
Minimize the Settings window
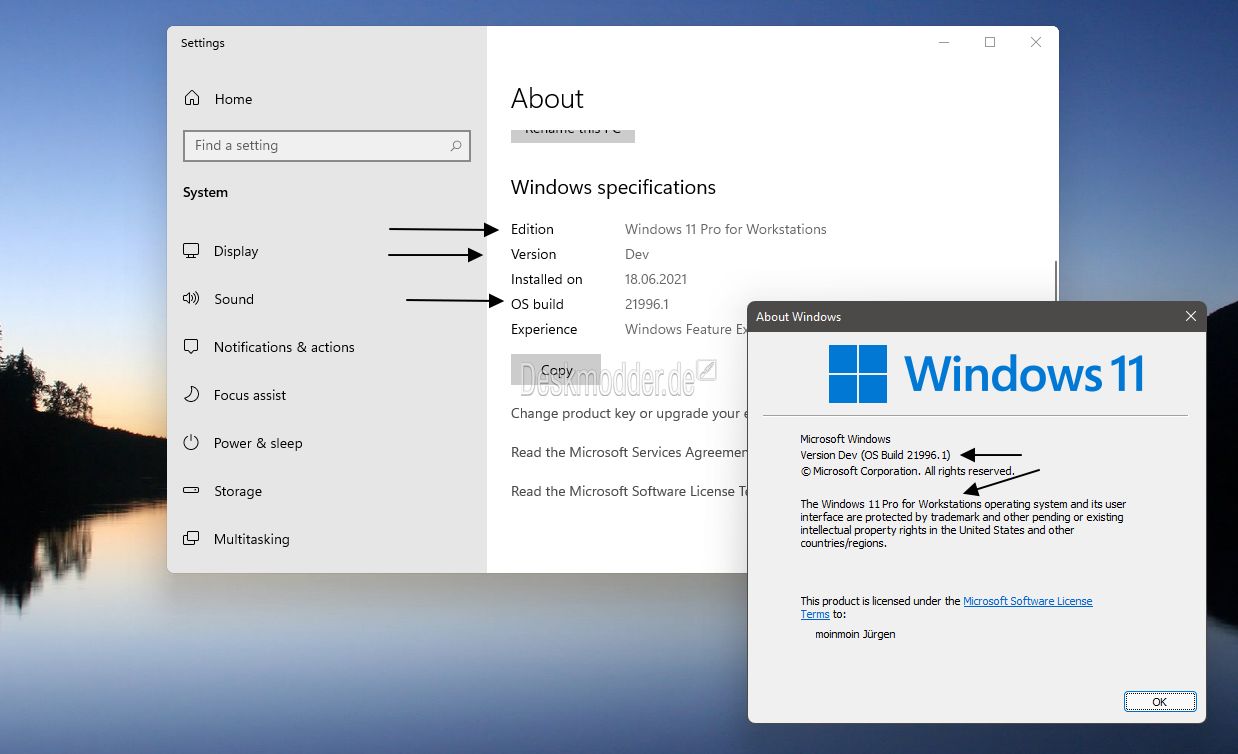944,42
